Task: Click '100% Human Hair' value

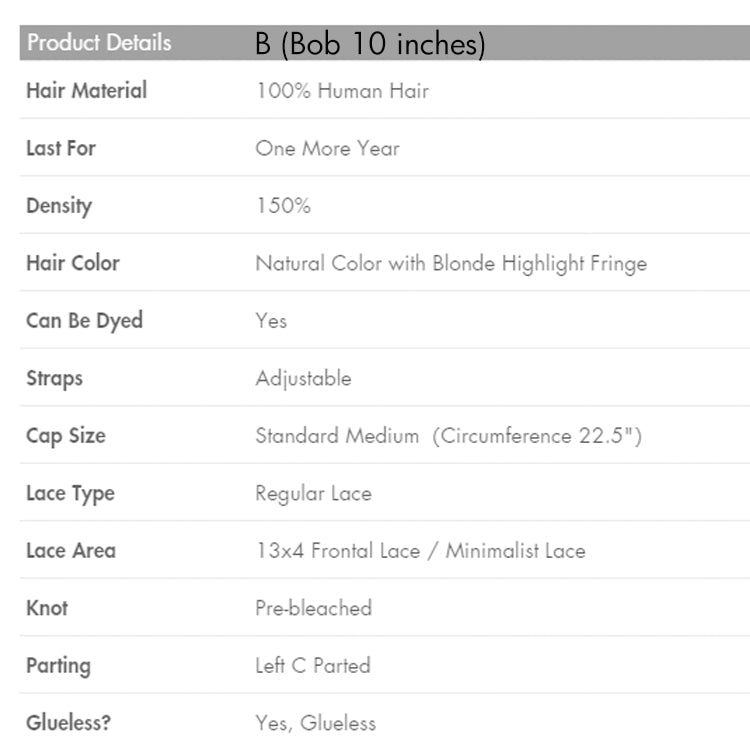Action: coord(342,91)
